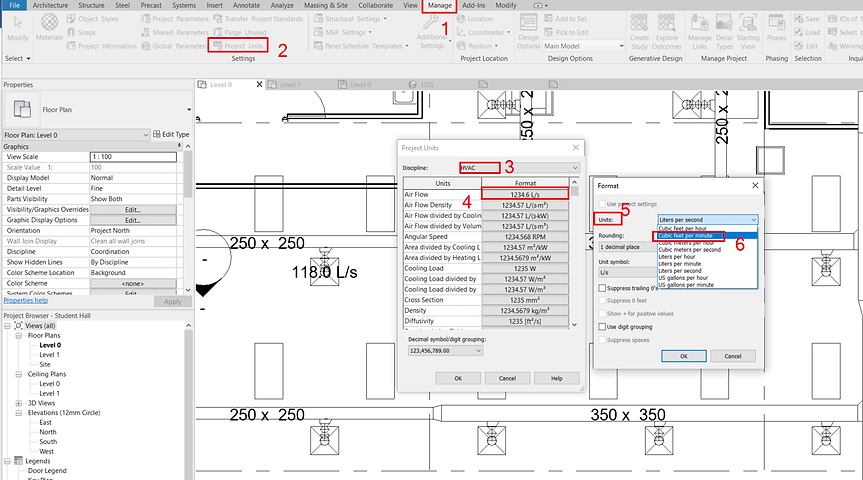Open Shared Parameters
The height and width of the screenshot is (480, 863).
(x=175, y=32)
